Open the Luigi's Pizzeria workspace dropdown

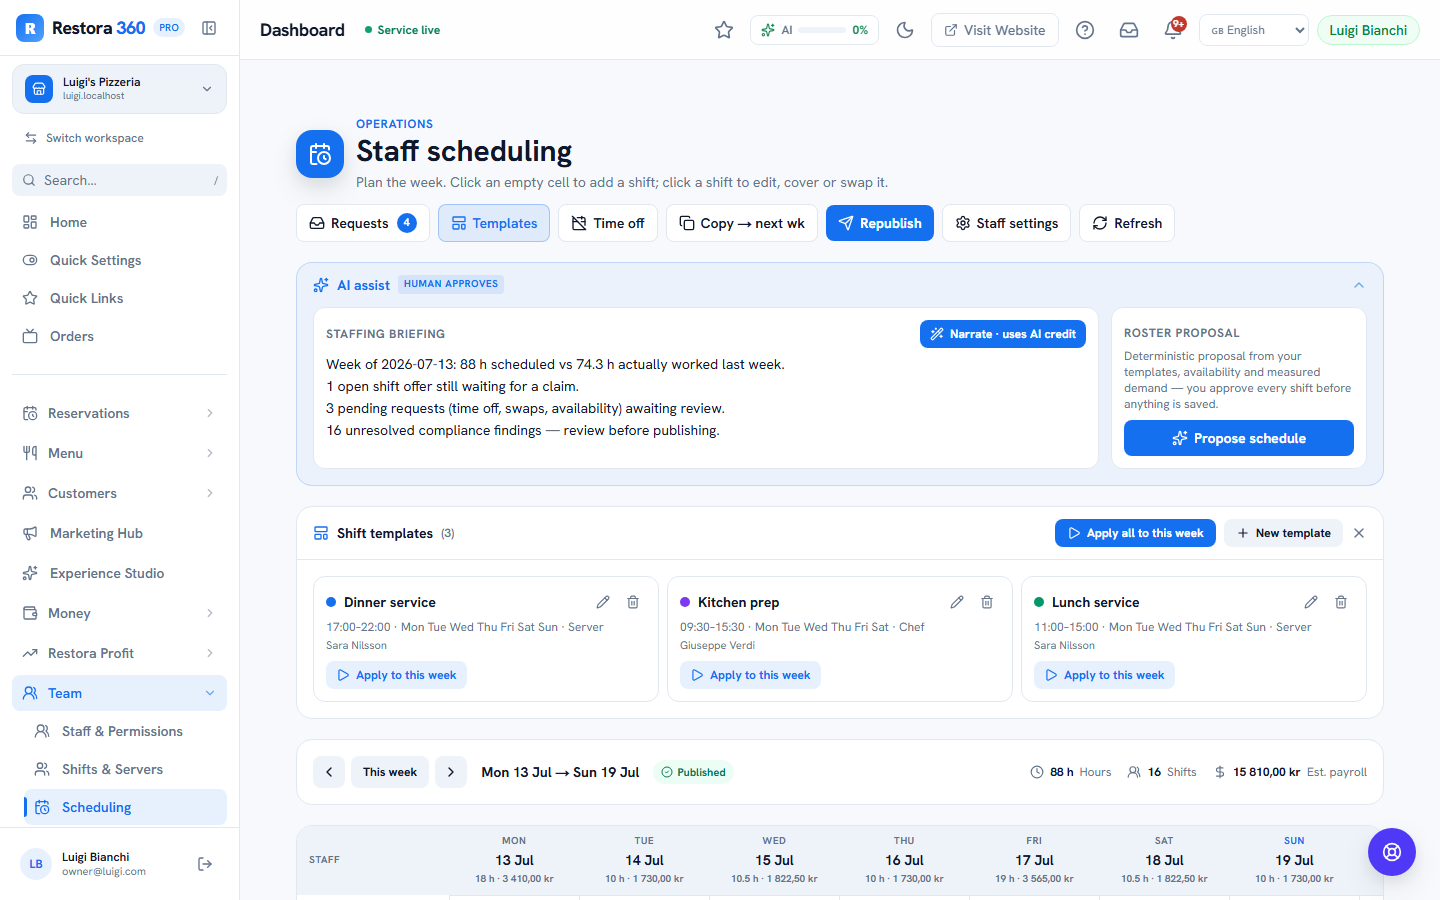119,89
